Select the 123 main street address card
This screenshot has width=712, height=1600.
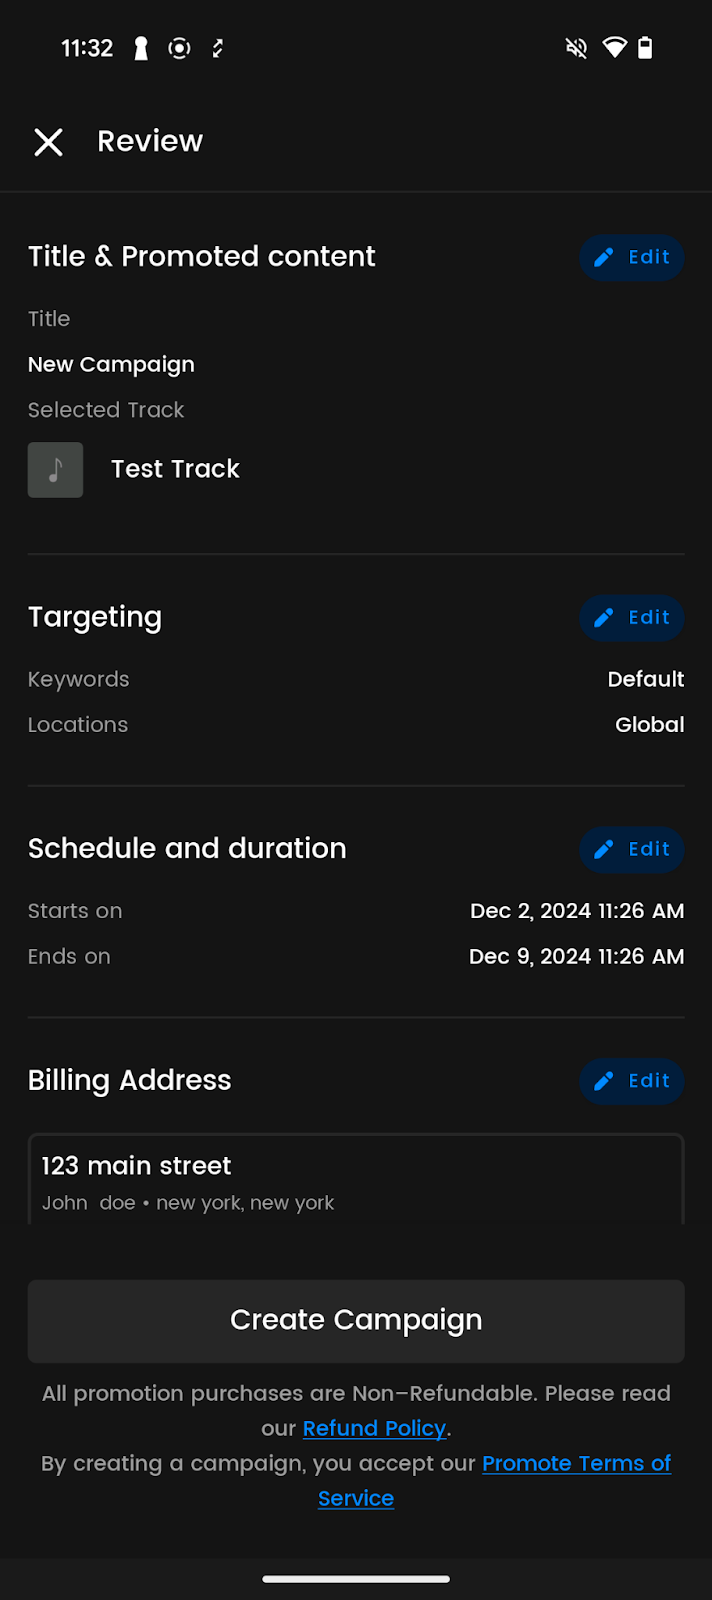tap(356, 1182)
